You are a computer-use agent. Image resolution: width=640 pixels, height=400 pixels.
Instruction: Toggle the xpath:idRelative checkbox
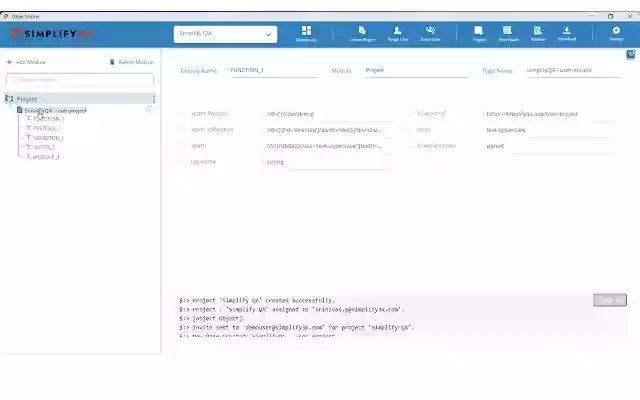182,129
